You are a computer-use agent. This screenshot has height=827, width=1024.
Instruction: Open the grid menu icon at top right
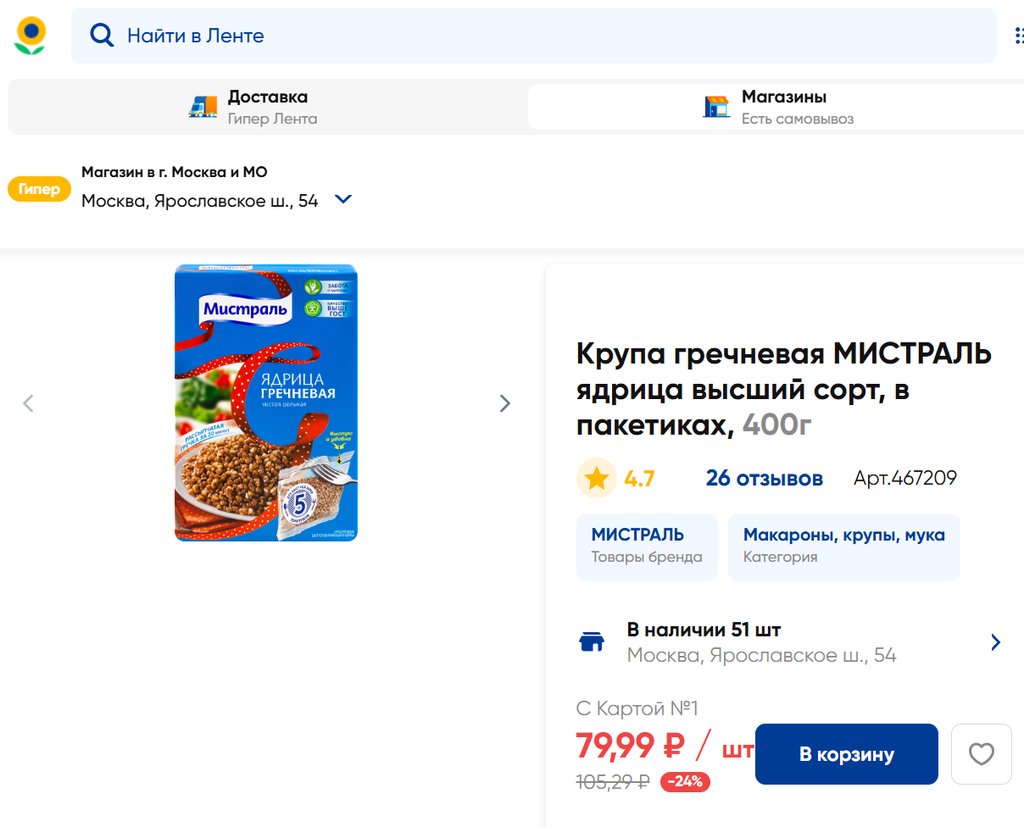[1017, 36]
